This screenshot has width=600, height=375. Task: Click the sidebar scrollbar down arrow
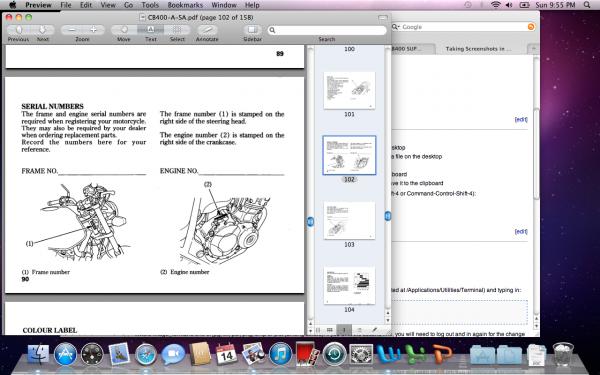click(x=388, y=320)
